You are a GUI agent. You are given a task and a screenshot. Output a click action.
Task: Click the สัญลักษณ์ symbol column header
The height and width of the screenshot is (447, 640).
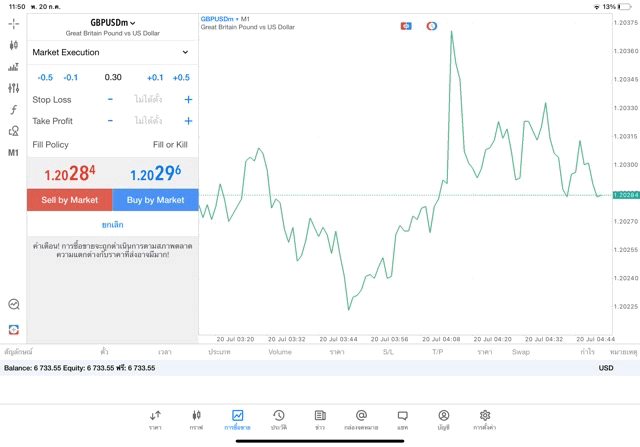pos(18,352)
